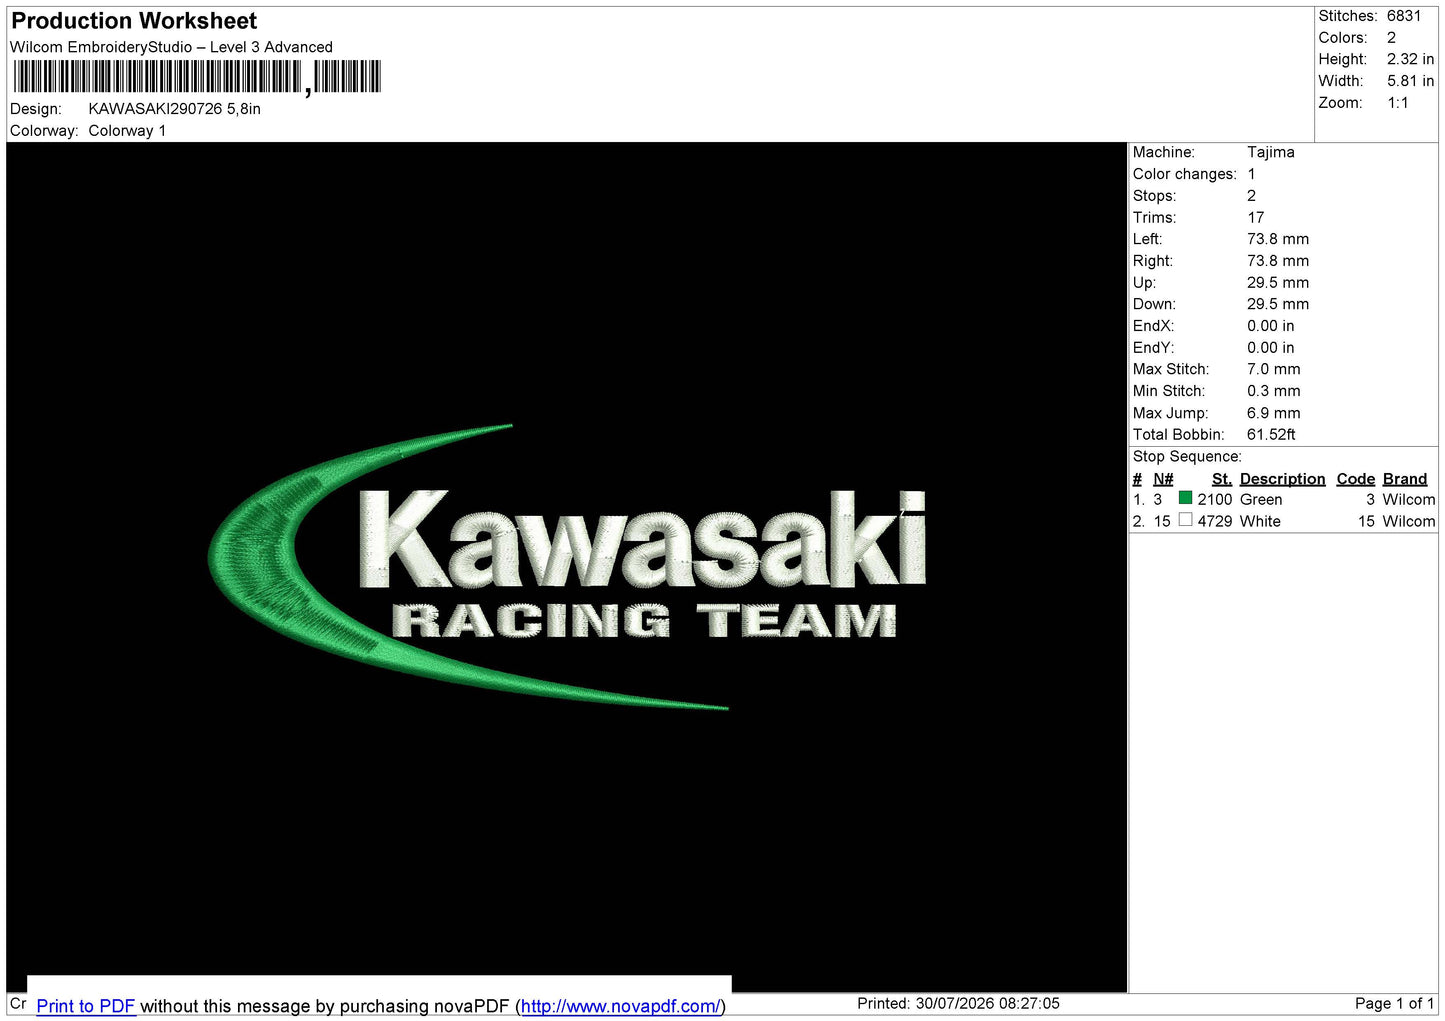Open the novapdf.com website link
1445x1021 pixels.
pos(620,1006)
